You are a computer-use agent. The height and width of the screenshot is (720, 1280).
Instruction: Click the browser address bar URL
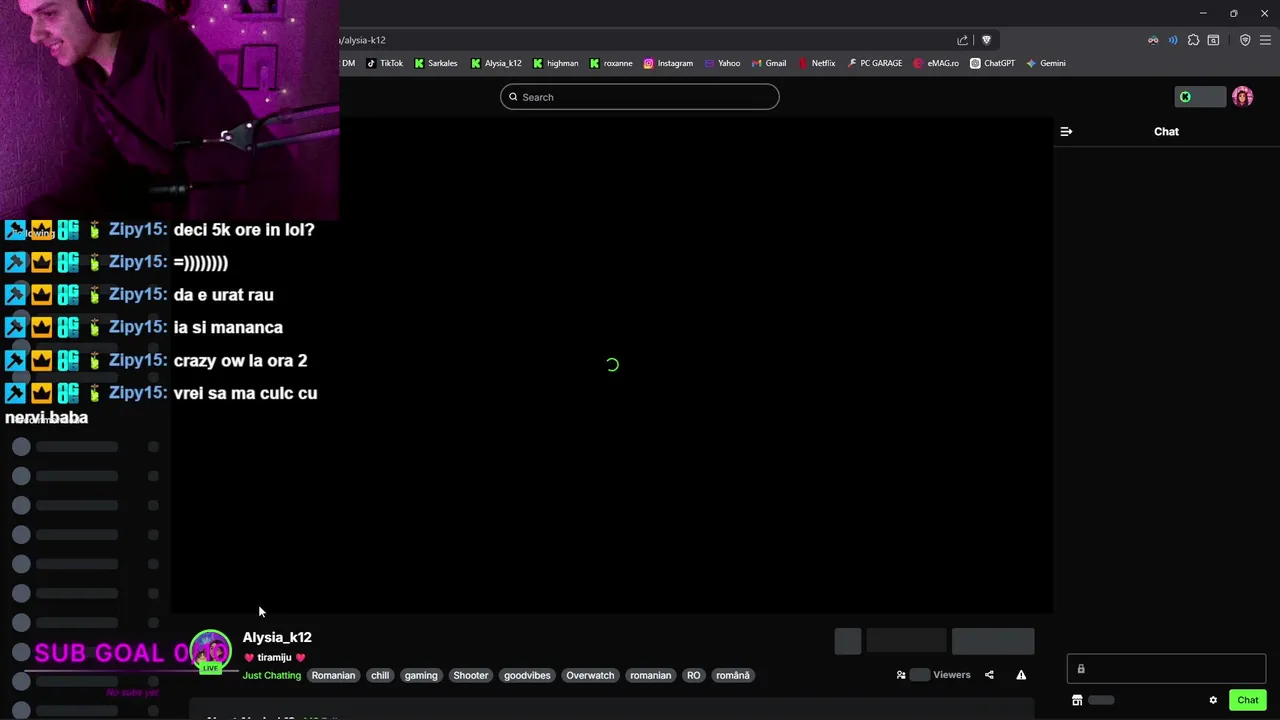coord(363,40)
